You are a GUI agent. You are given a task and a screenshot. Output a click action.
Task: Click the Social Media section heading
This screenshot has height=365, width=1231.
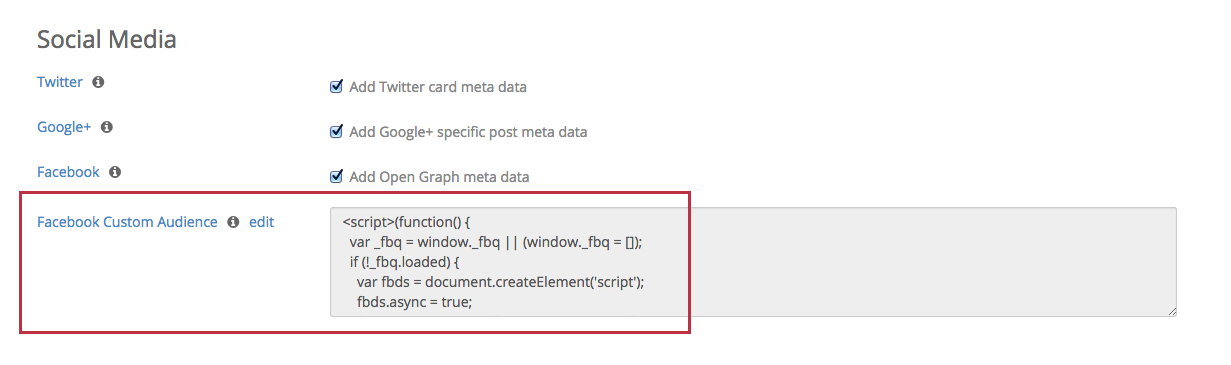(x=107, y=40)
